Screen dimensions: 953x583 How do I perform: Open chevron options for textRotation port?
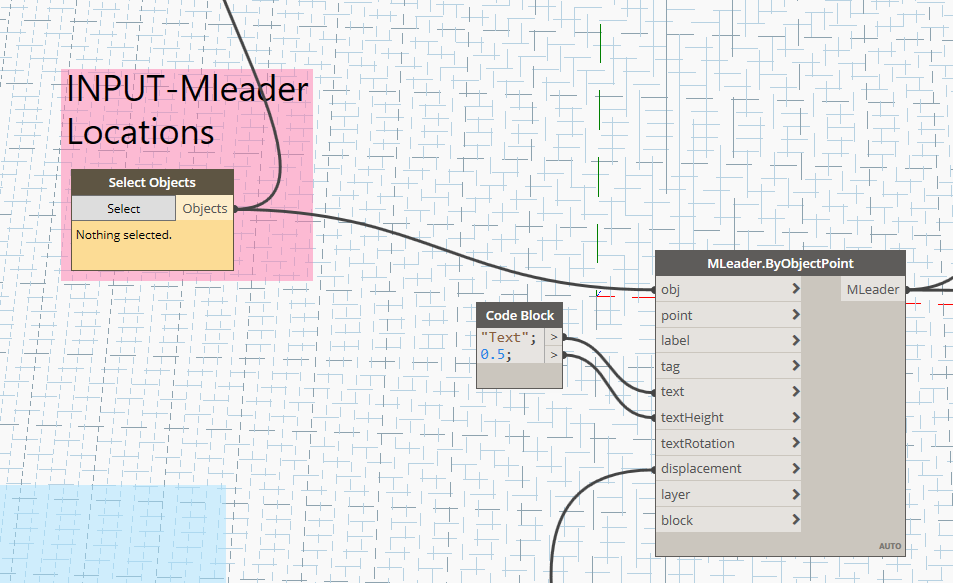pos(796,443)
